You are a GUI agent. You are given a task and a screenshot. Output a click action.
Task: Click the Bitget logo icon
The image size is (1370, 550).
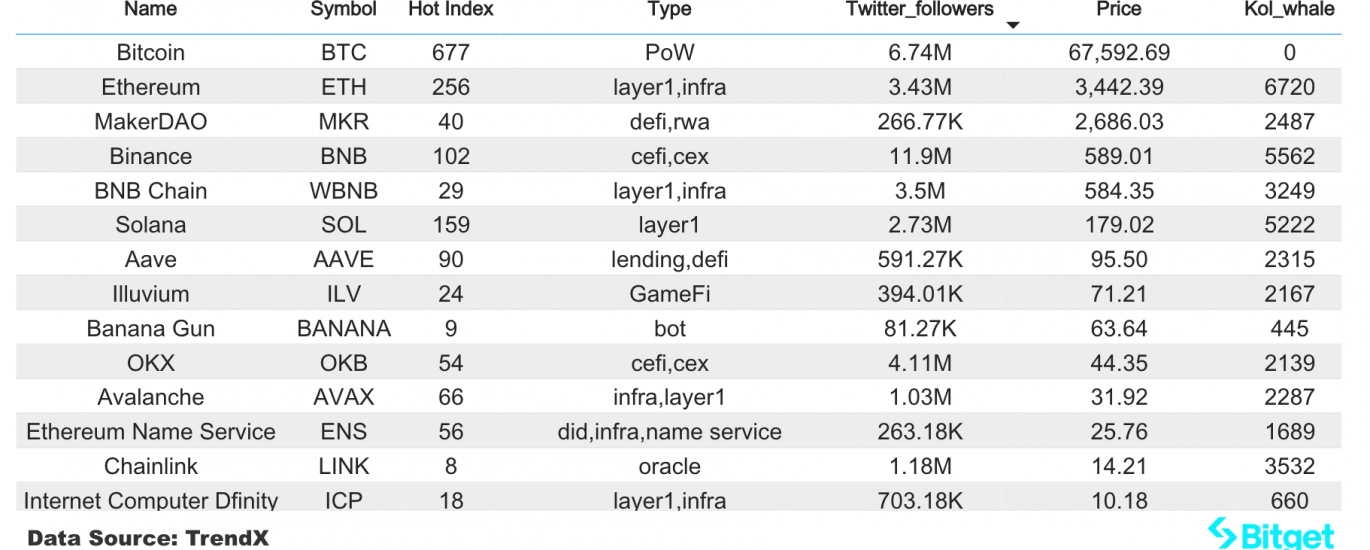pyautogui.click(x=1221, y=533)
